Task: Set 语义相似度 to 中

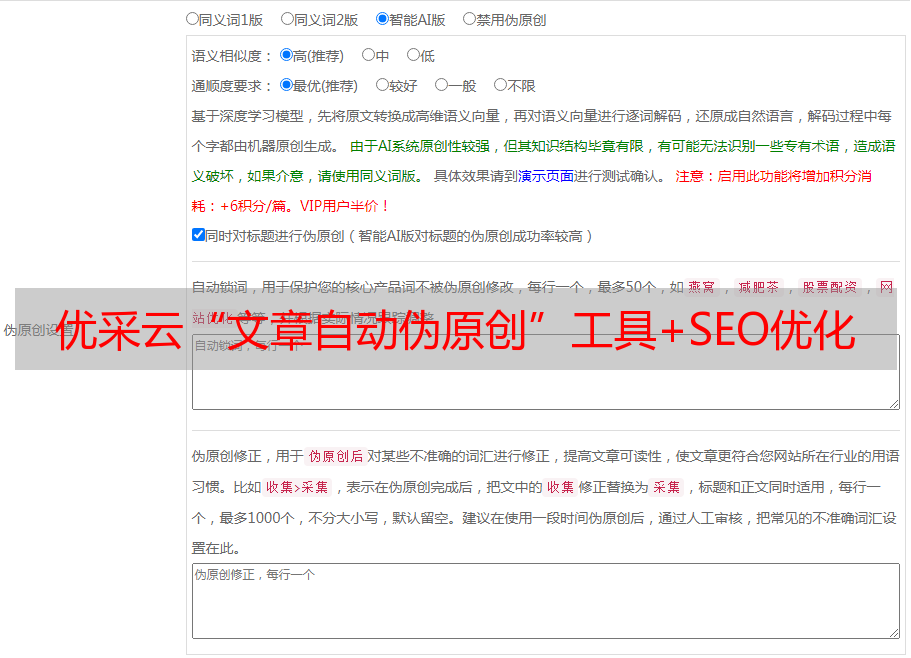Action: (x=368, y=55)
